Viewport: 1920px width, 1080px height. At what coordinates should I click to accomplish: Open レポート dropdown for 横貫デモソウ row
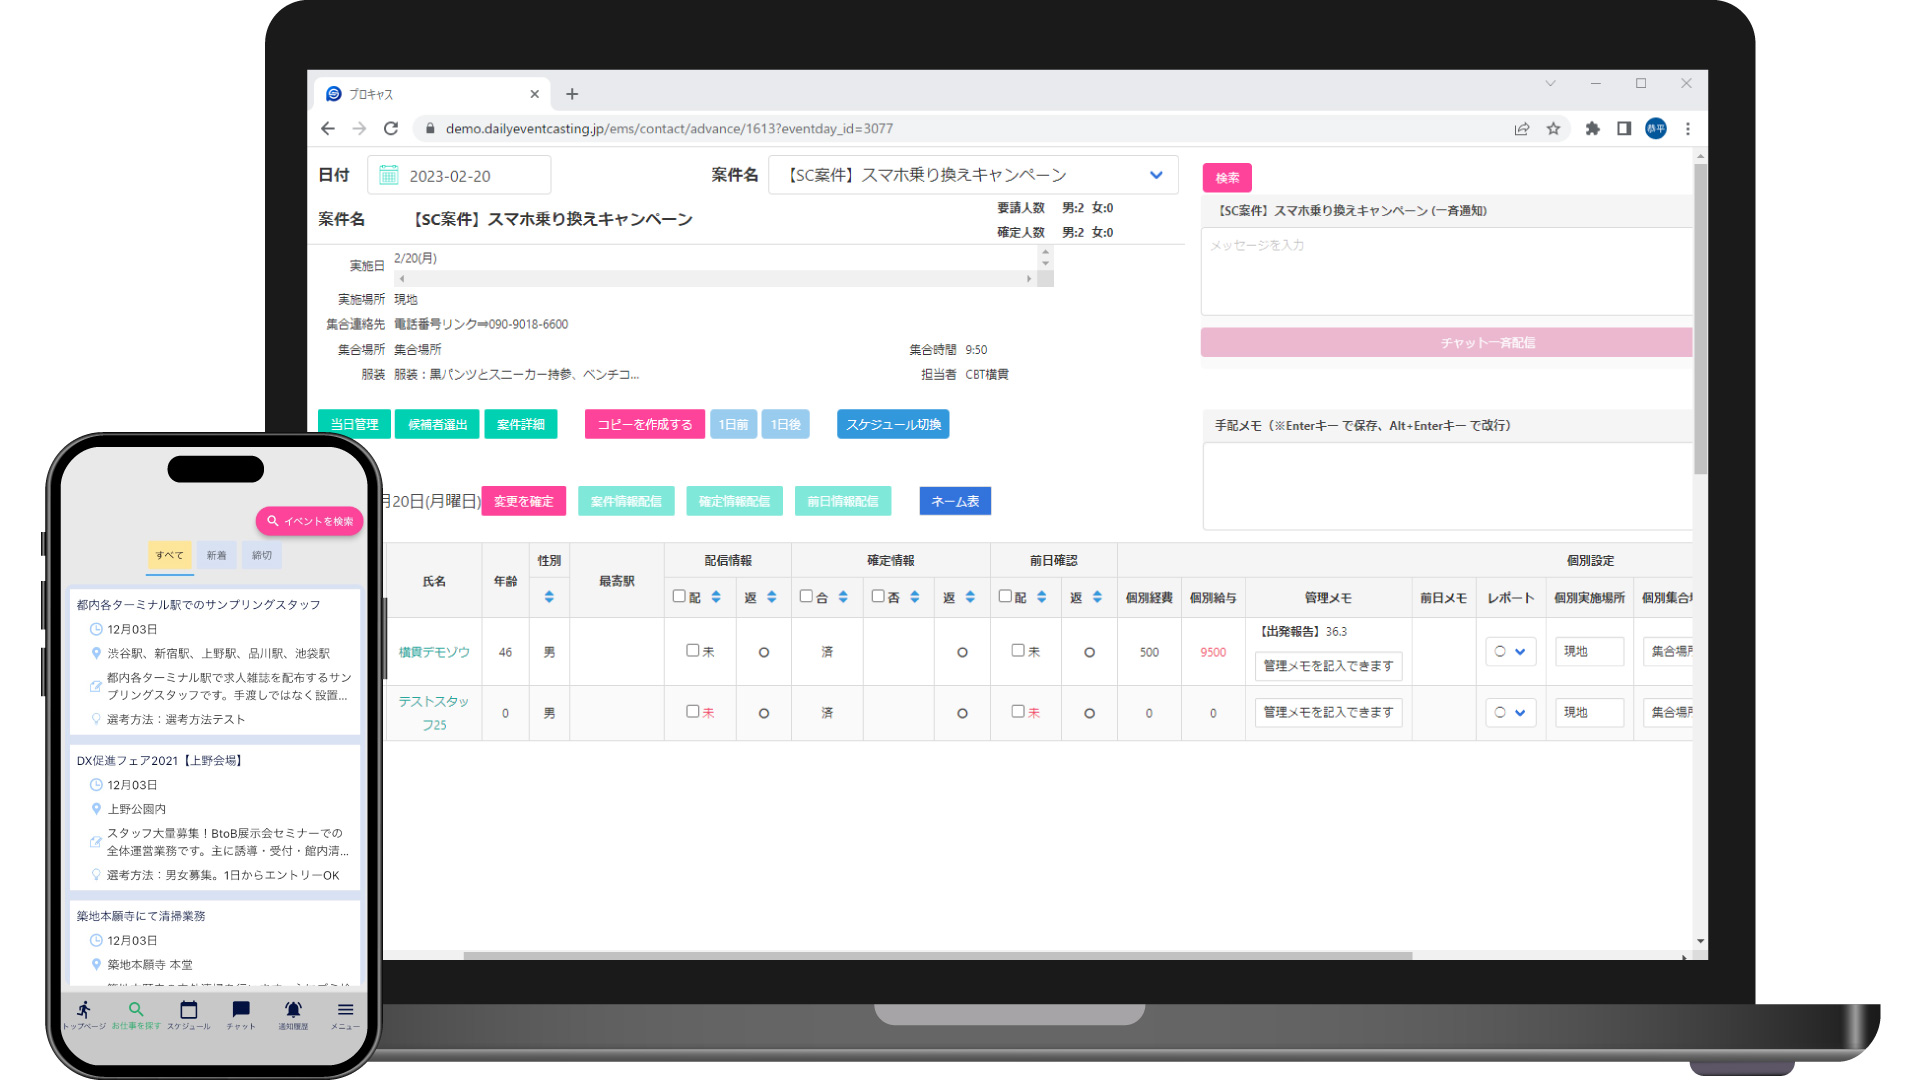coord(1509,651)
